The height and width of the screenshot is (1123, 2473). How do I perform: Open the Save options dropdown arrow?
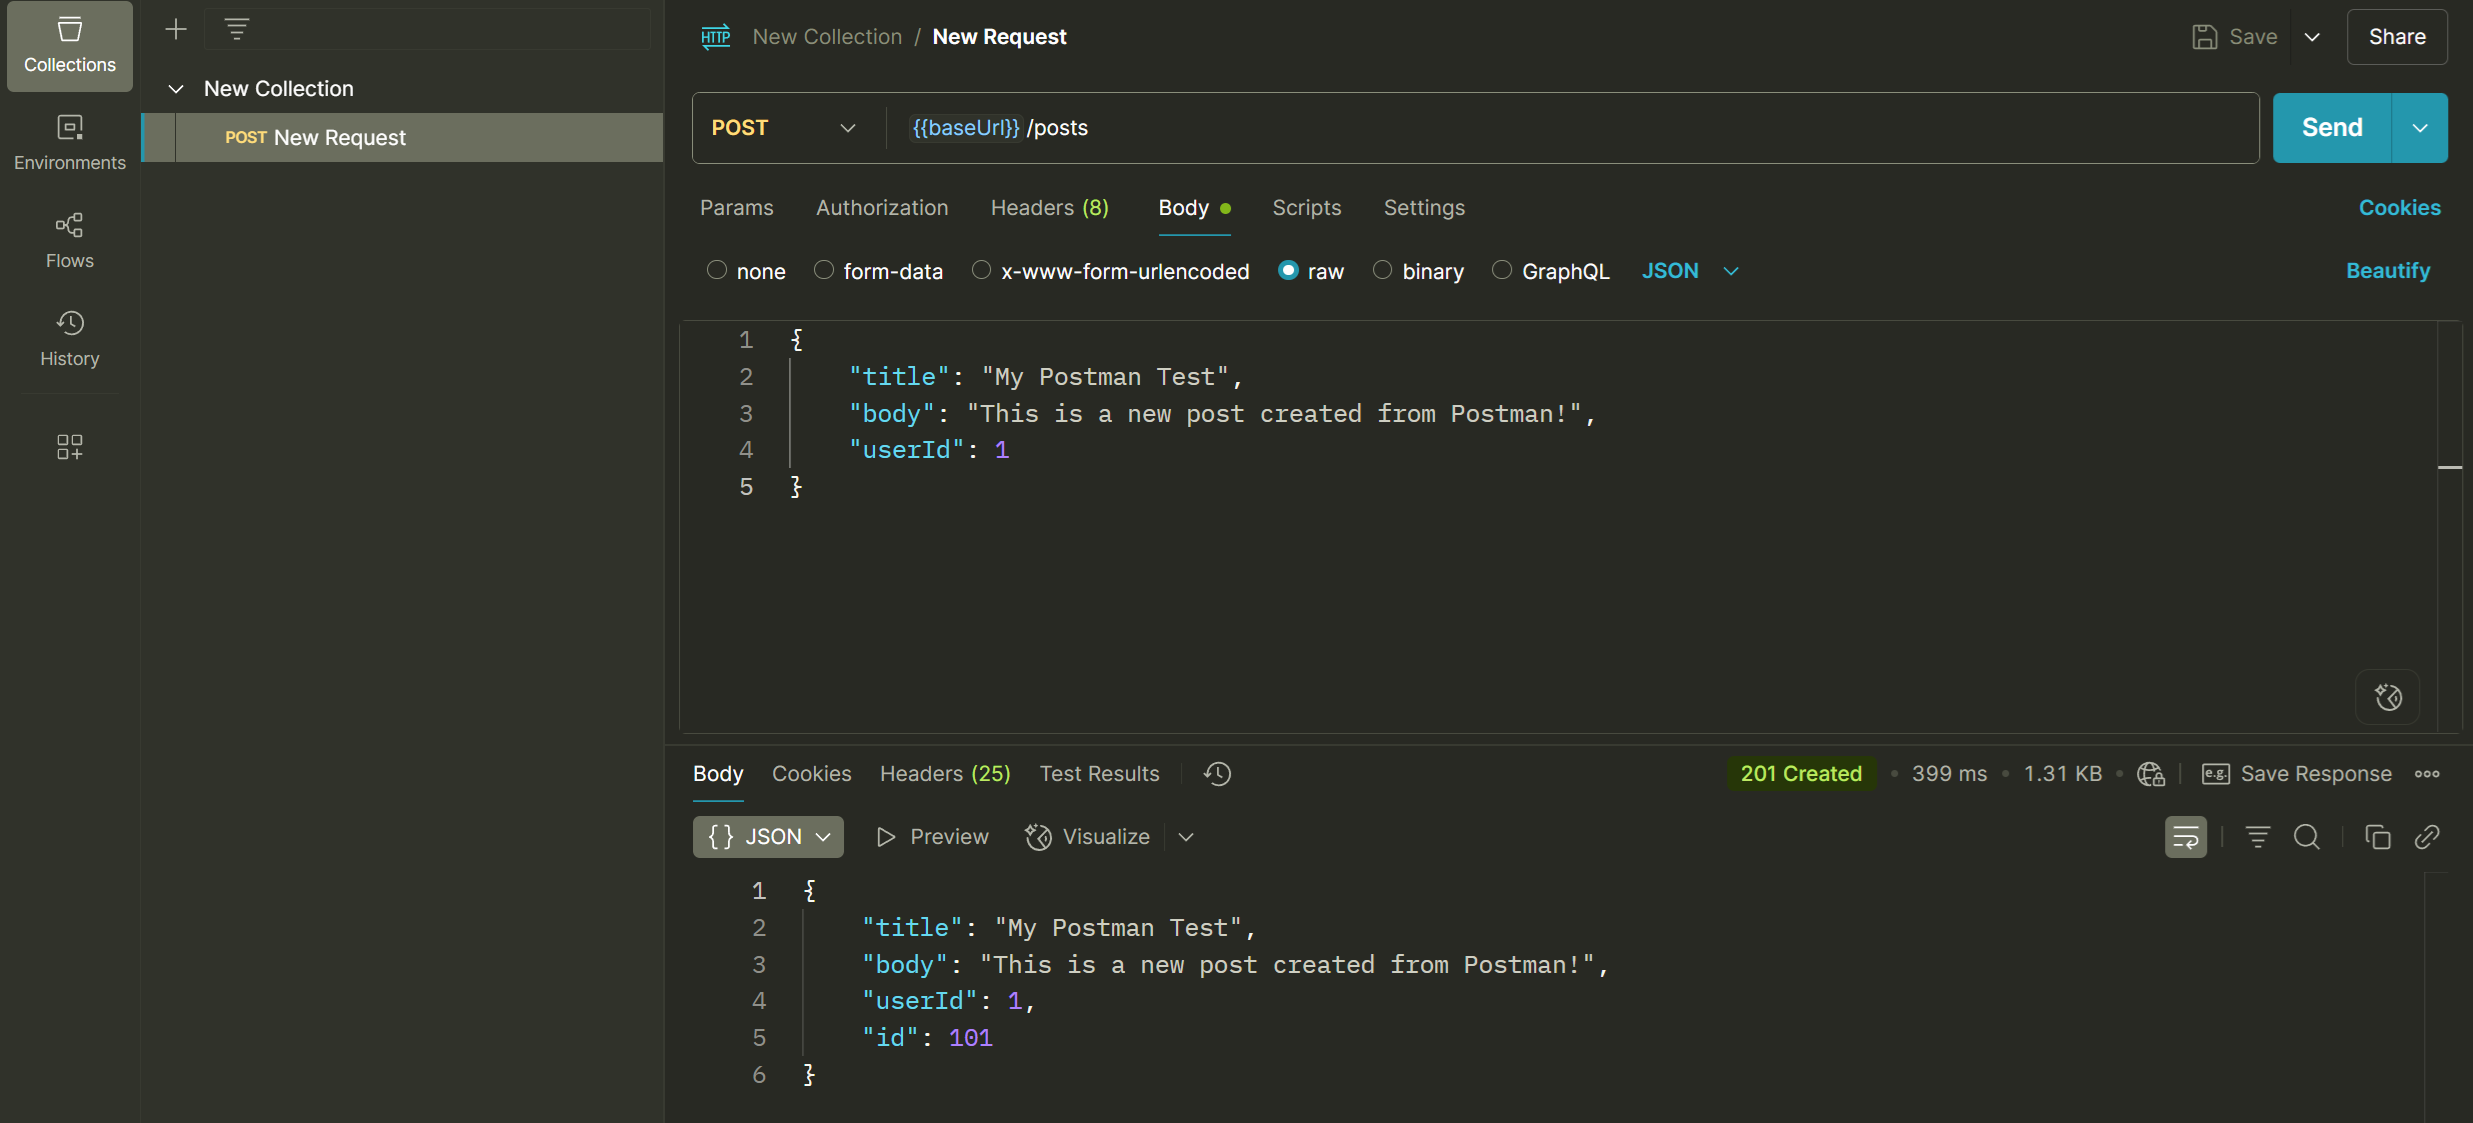click(2312, 37)
